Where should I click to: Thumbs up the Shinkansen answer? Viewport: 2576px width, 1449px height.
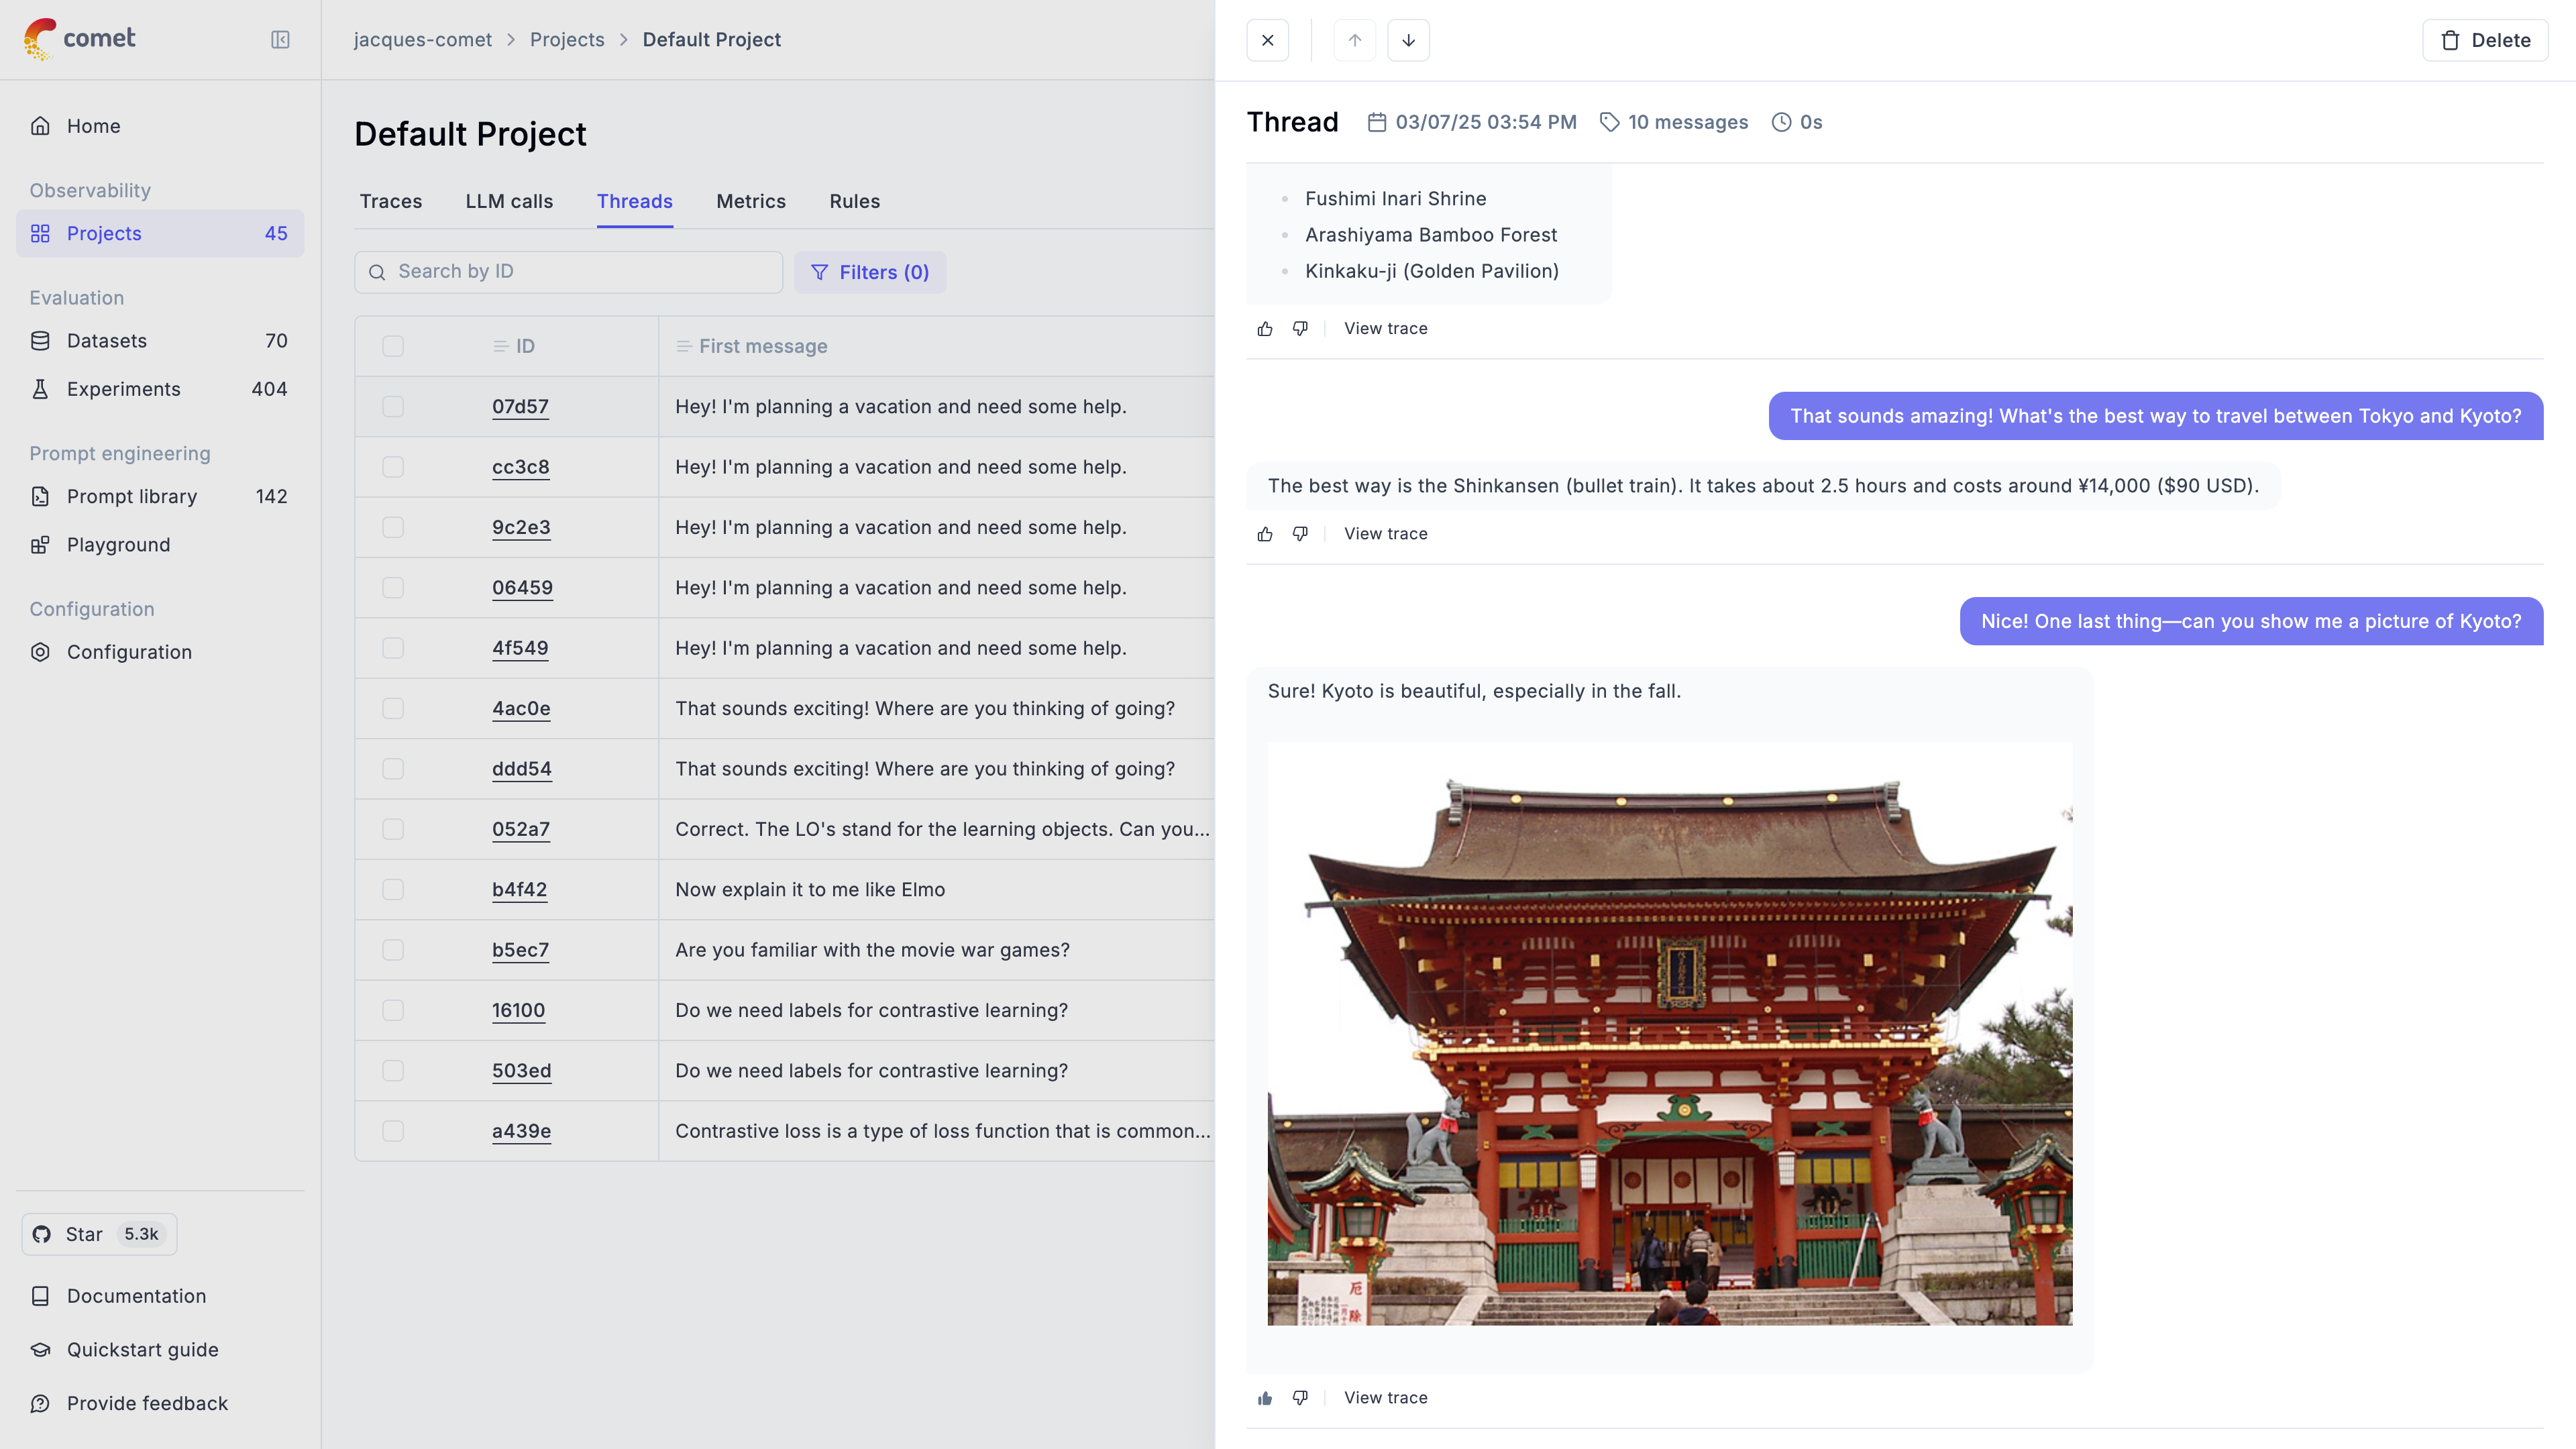point(1265,534)
